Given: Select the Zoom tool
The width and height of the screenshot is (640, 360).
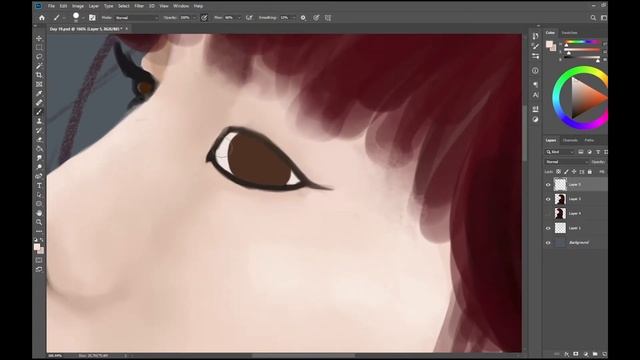Looking at the screenshot, I should click(x=39, y=222).
